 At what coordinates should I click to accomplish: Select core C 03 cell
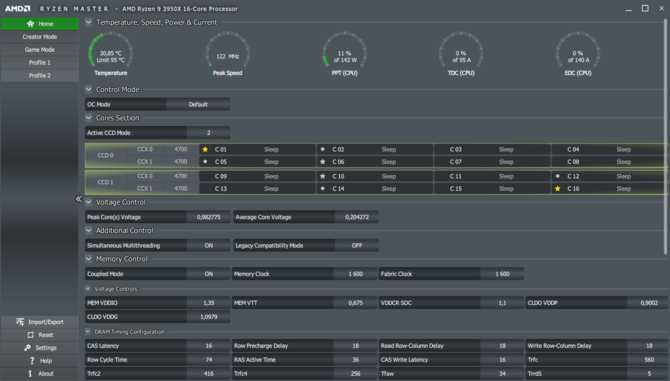tap(492, 149)
